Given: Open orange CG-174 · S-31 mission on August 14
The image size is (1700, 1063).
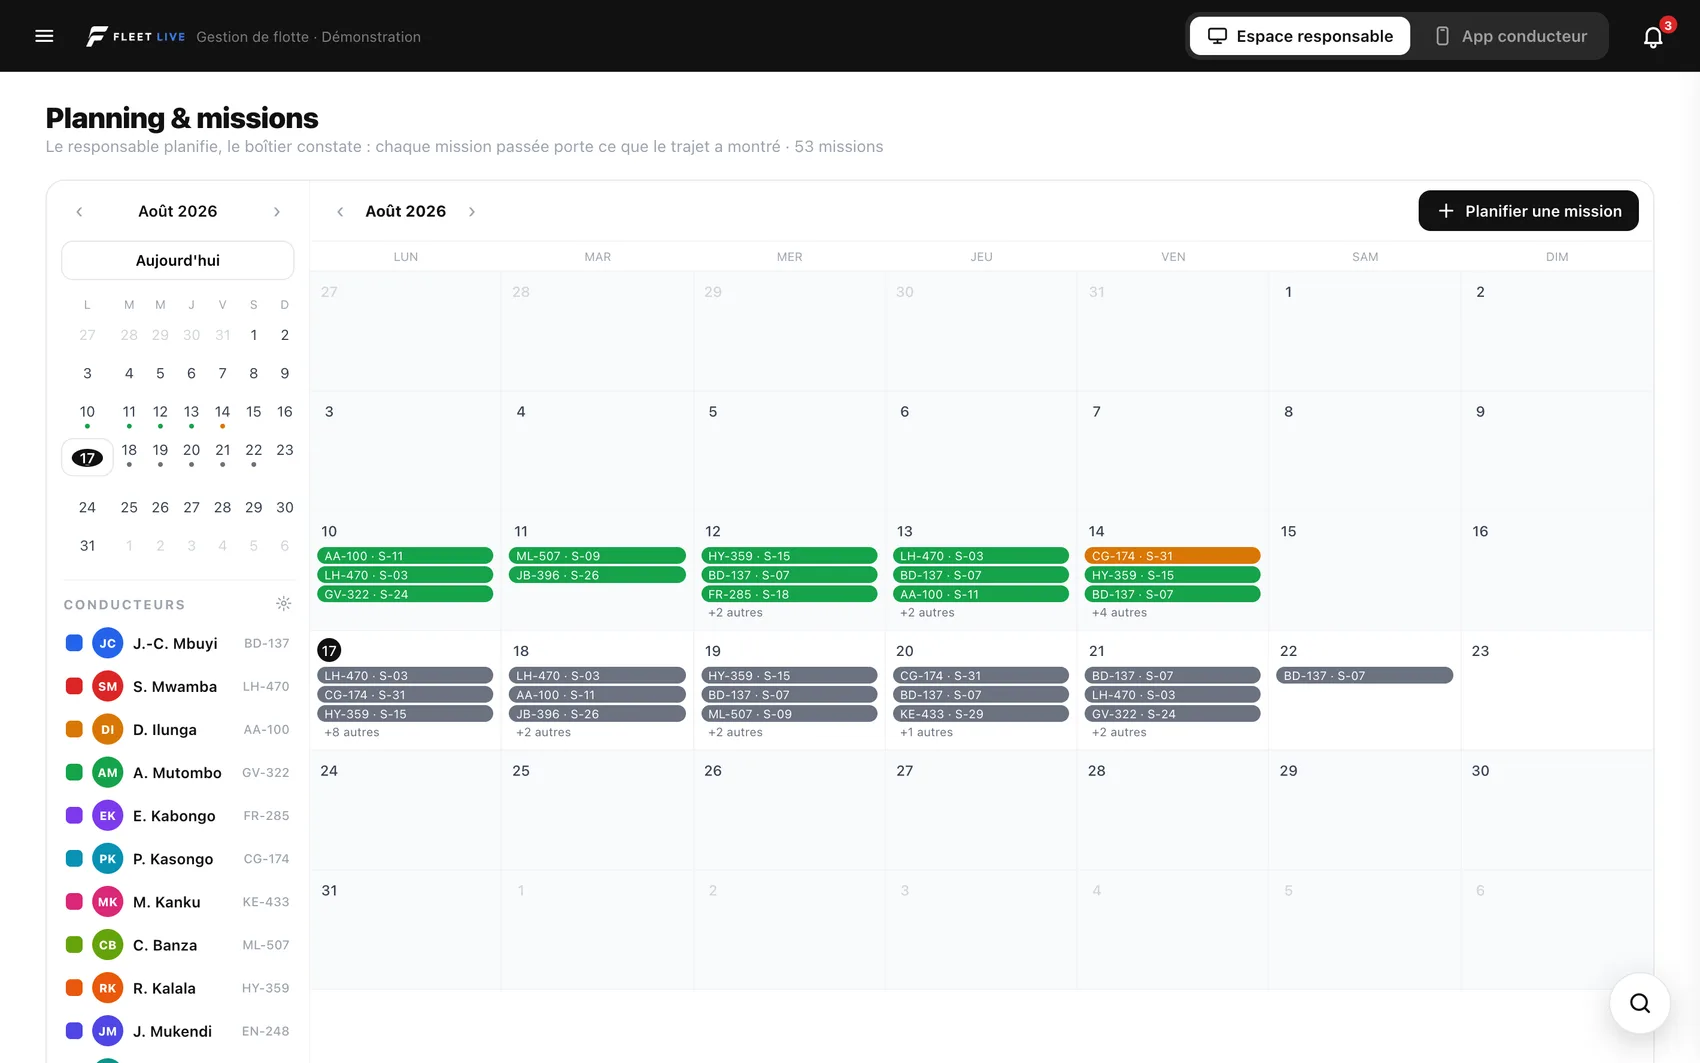Looking at the screenshot, I should (x=1172, y=556).
